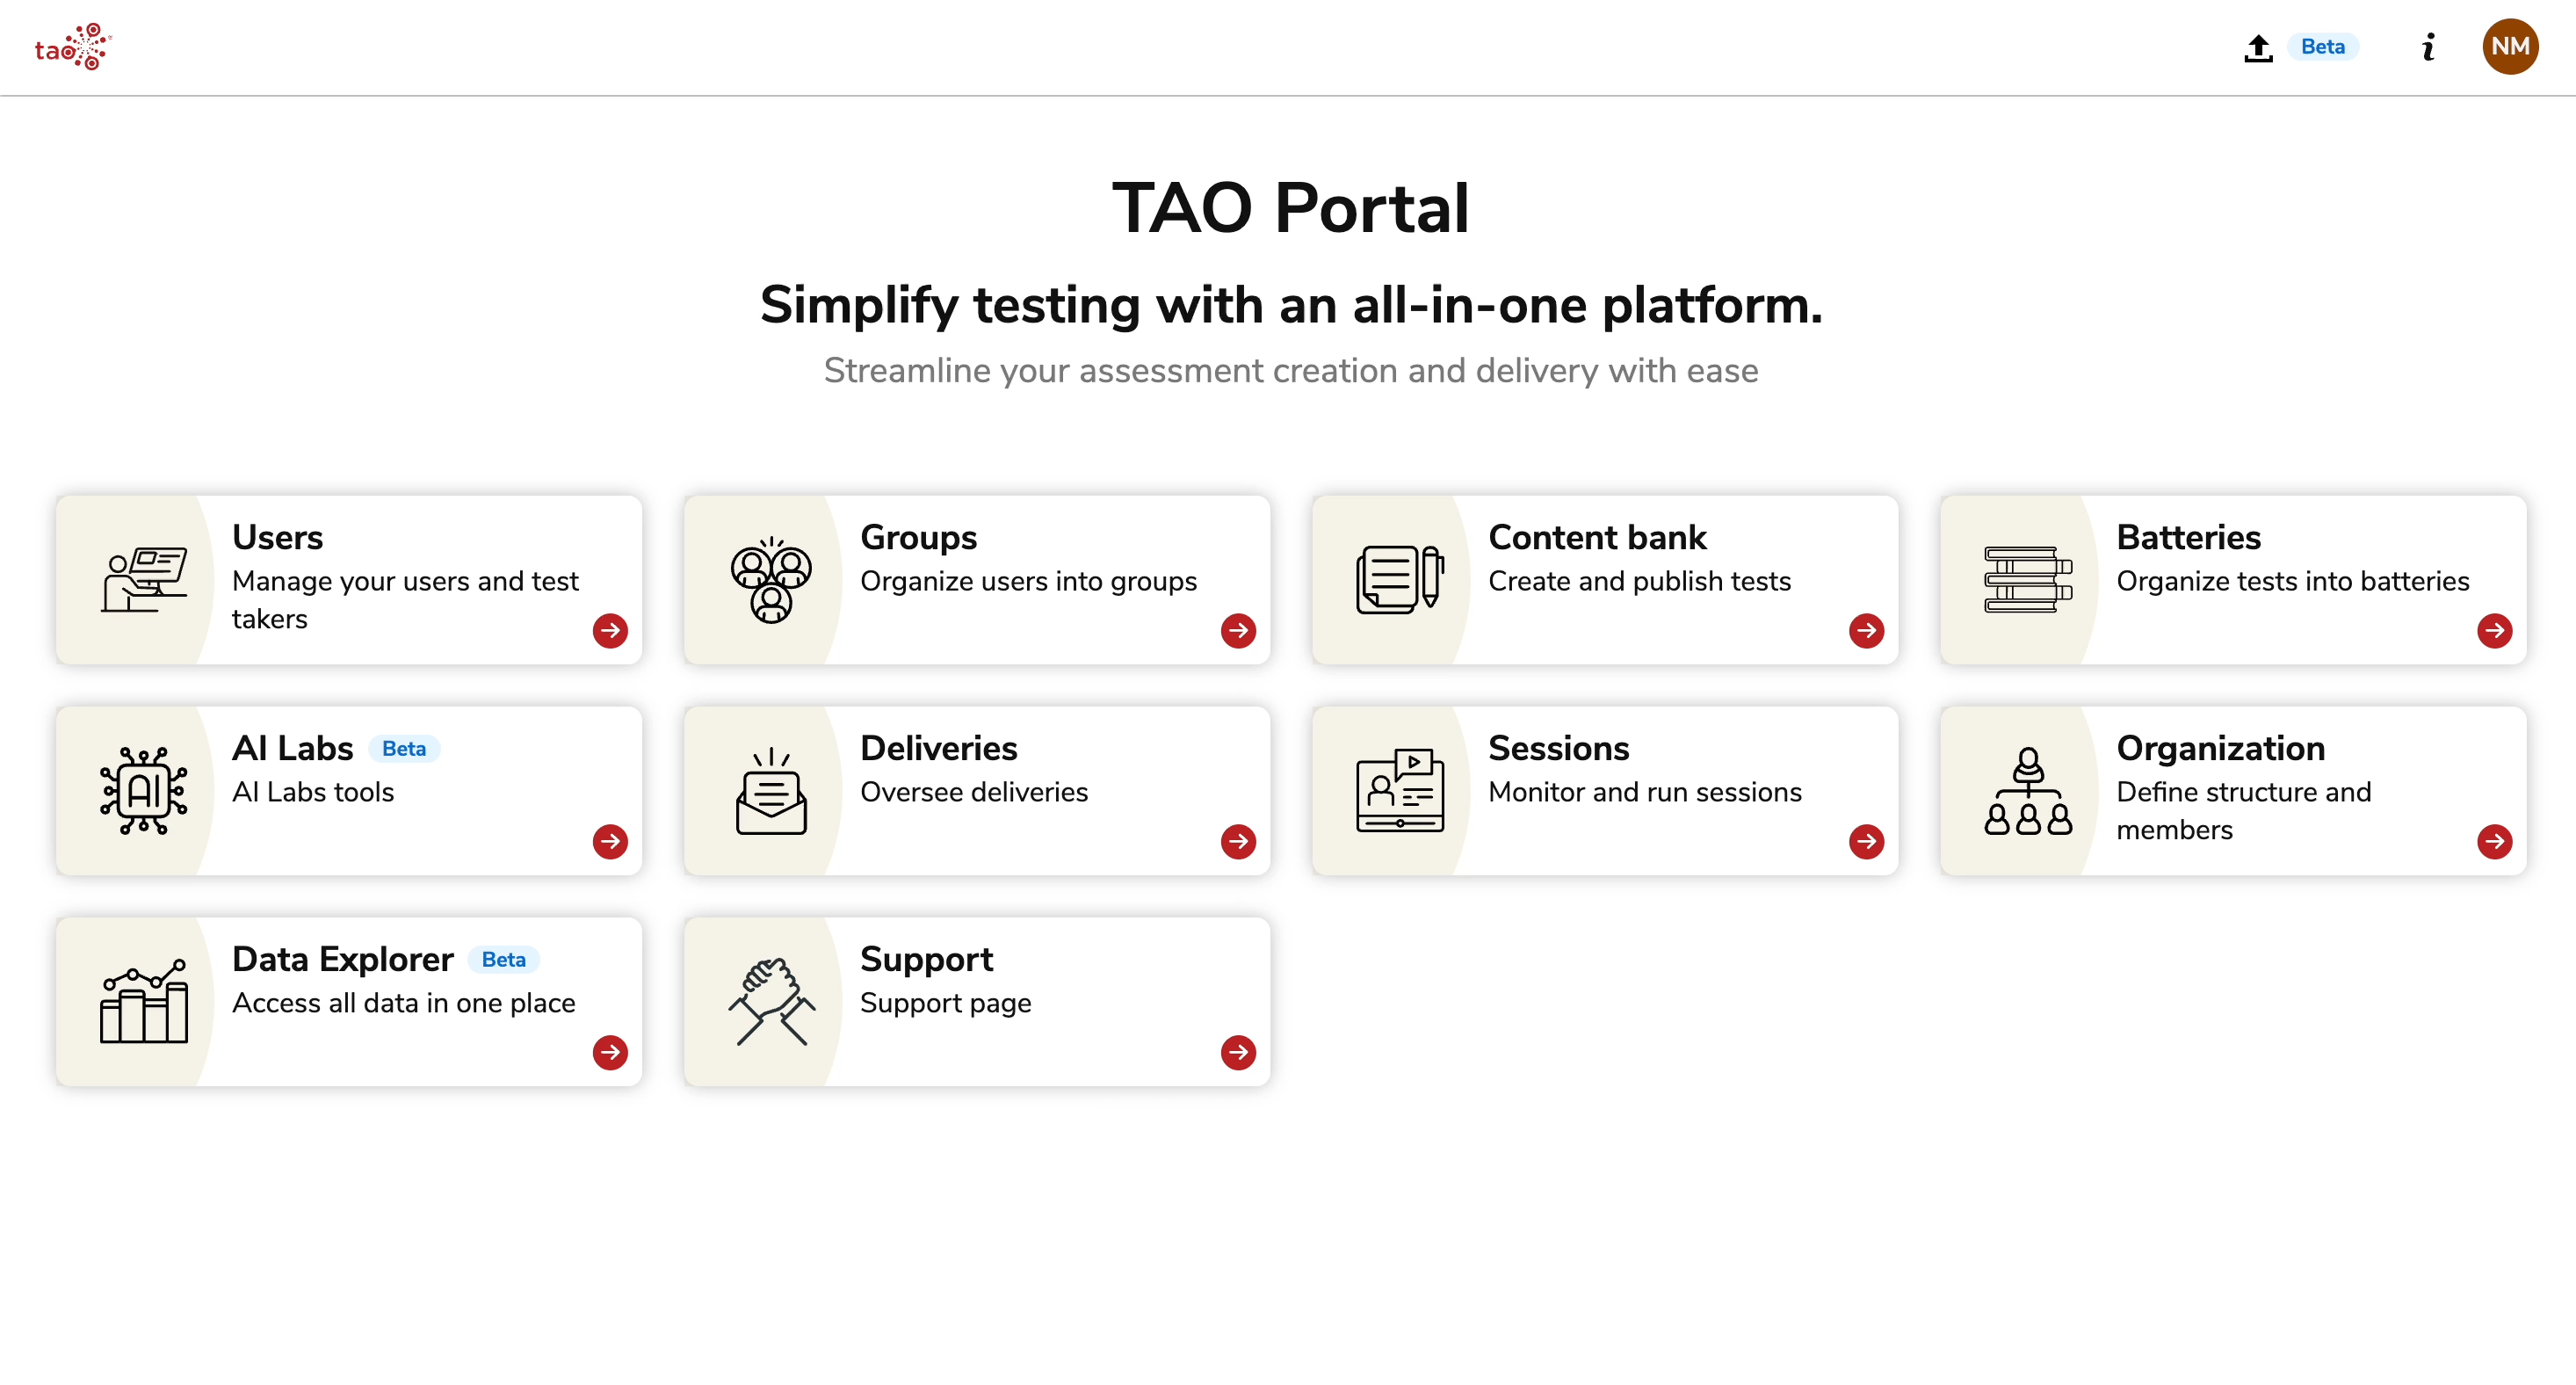Click the Sessions monitor icon
The image size is (2576, 1385).
[1398, 791]
